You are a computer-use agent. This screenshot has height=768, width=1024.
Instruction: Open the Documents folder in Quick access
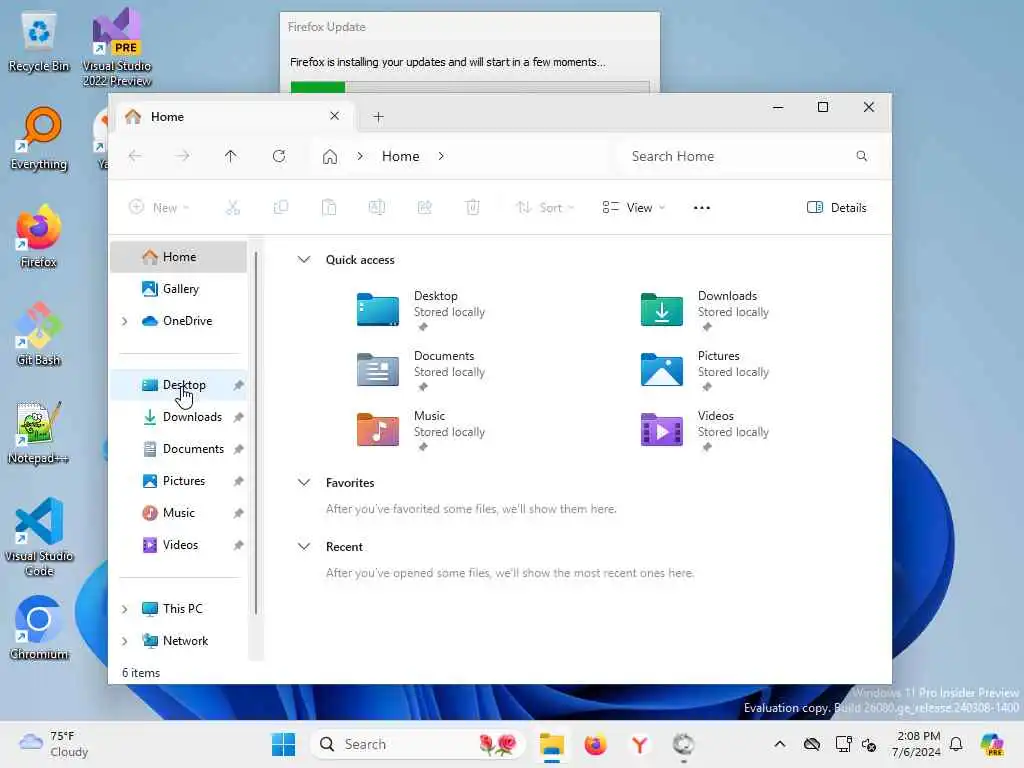coord(421,370)
